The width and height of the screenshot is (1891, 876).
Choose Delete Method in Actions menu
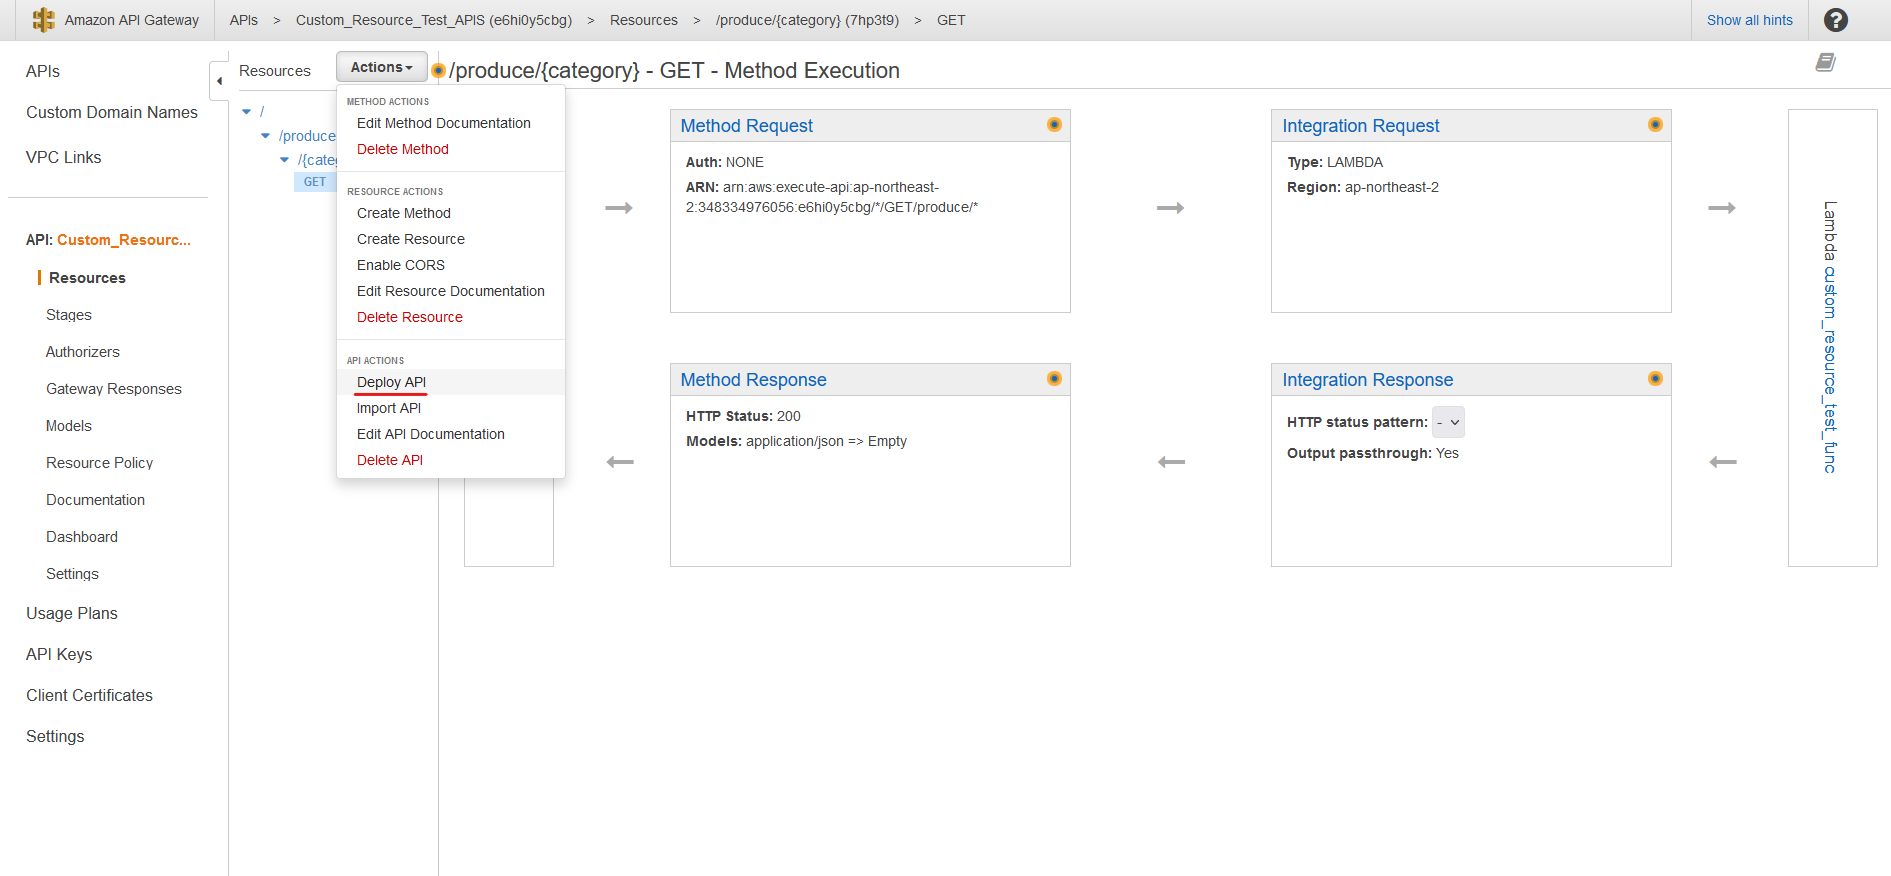point(403,149)
